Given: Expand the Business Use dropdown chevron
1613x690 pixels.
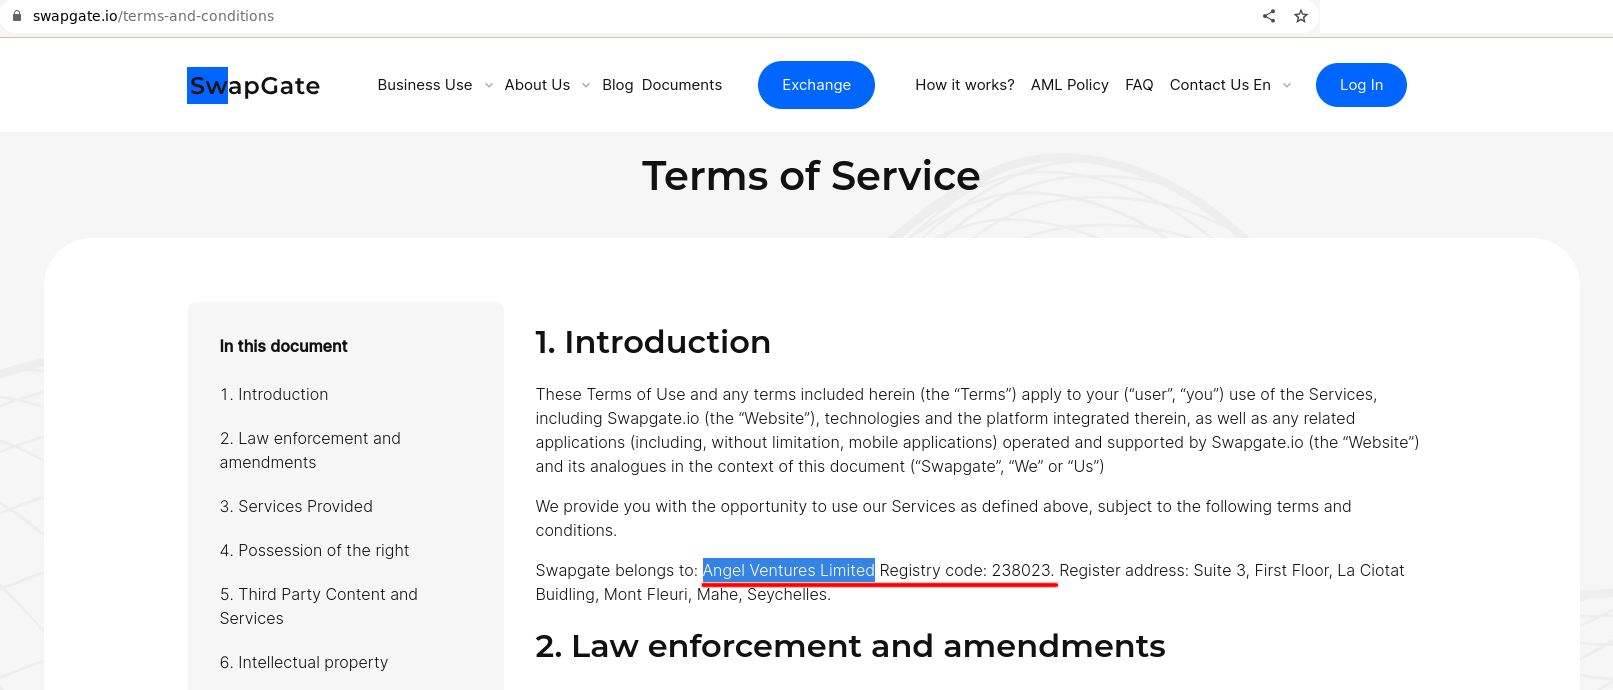Looking at the screenshot, I should tap(489, 86).
